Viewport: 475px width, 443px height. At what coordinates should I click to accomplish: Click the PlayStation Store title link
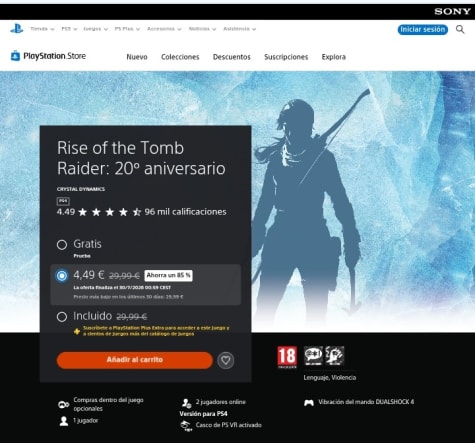(x=54, y=56)
